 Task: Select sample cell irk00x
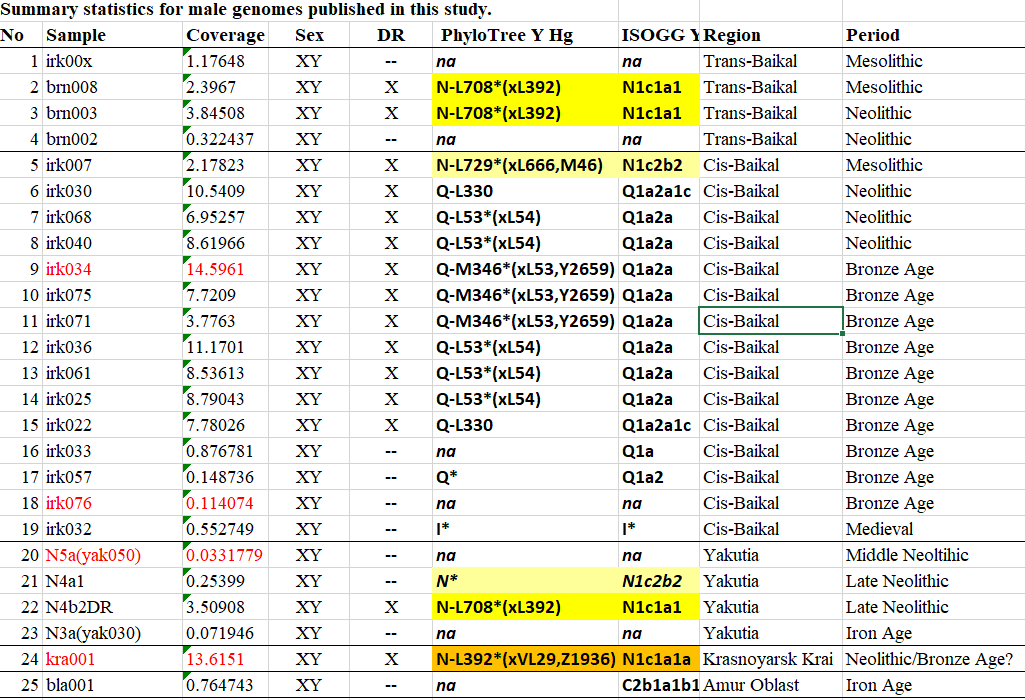pos(112,61)
